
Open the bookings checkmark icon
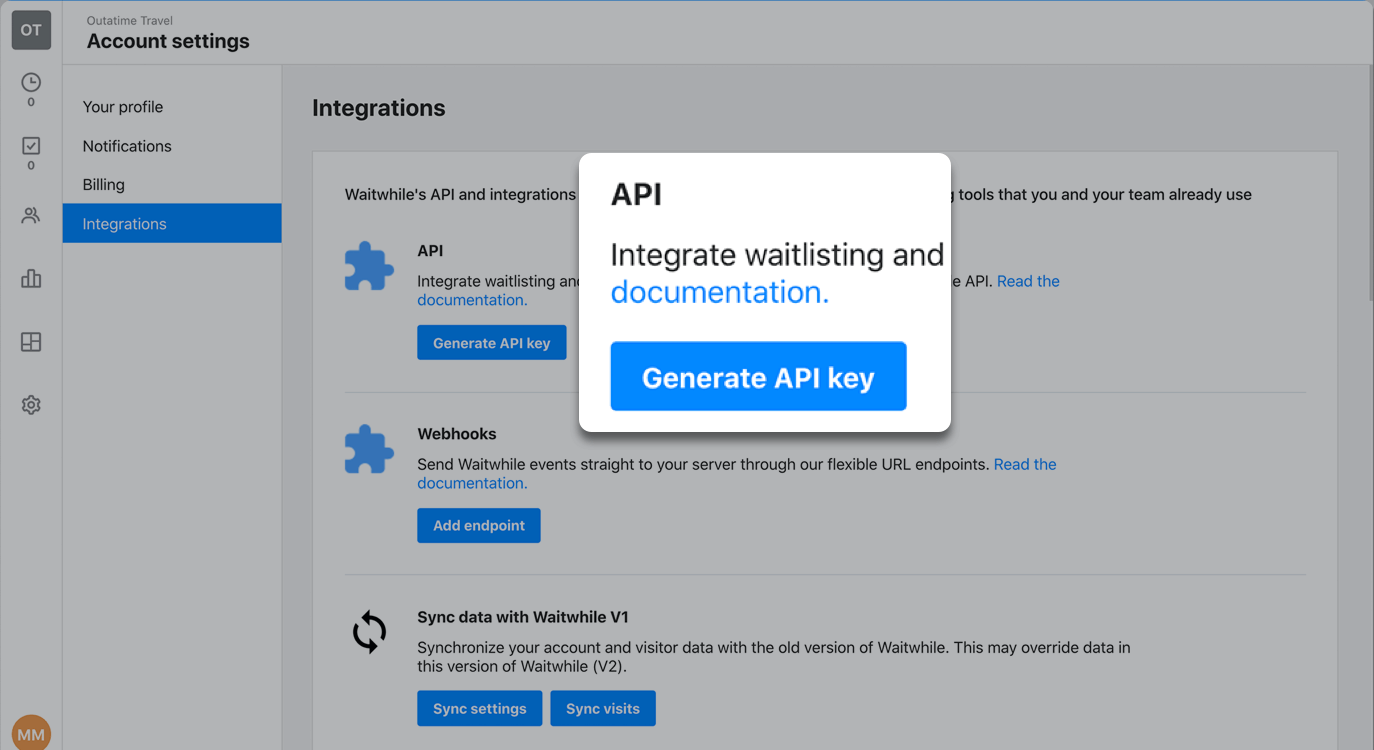[31, 146]
